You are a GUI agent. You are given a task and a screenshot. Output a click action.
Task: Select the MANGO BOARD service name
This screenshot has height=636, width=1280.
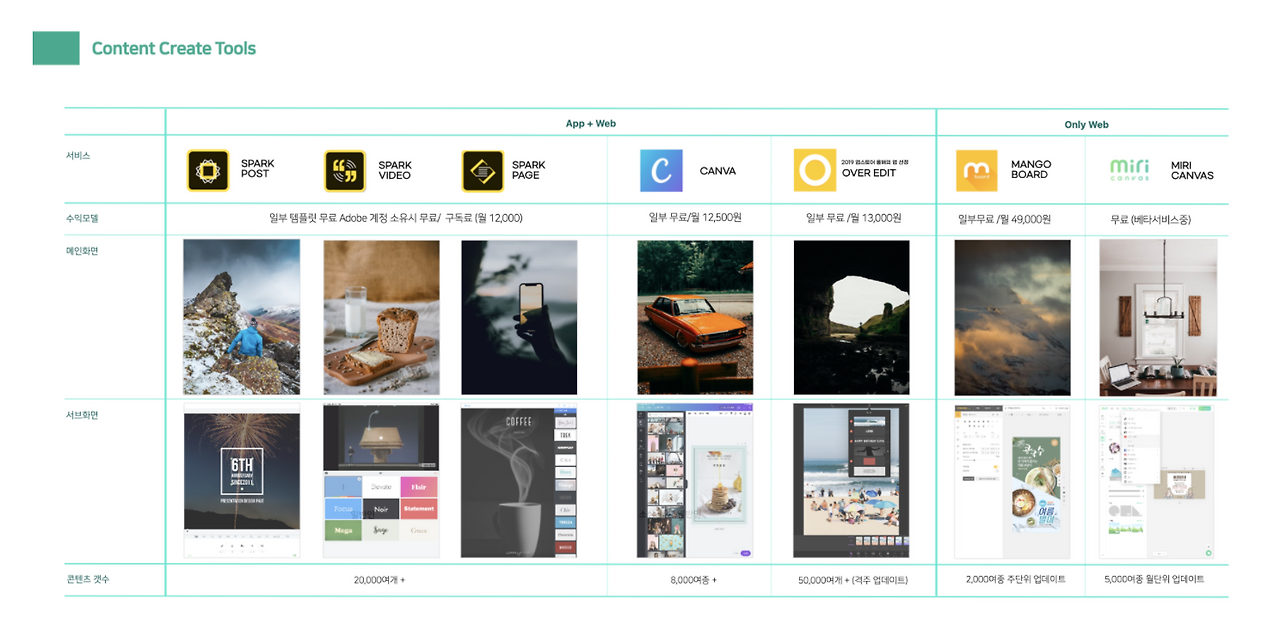point(1031,169)
